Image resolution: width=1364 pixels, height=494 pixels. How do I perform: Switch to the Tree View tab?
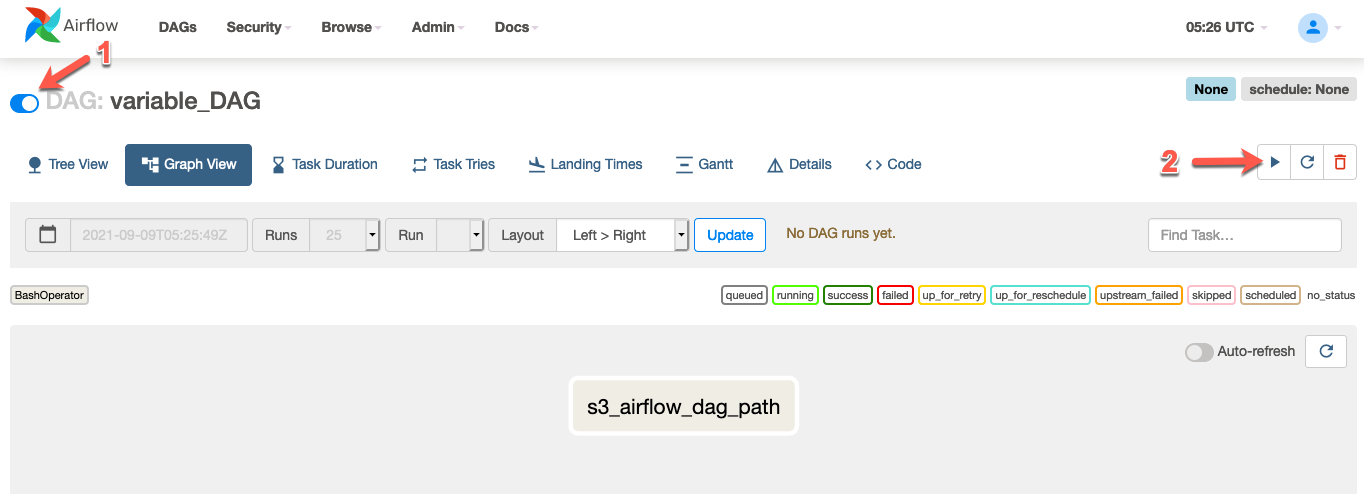click(x=67, y=164)
